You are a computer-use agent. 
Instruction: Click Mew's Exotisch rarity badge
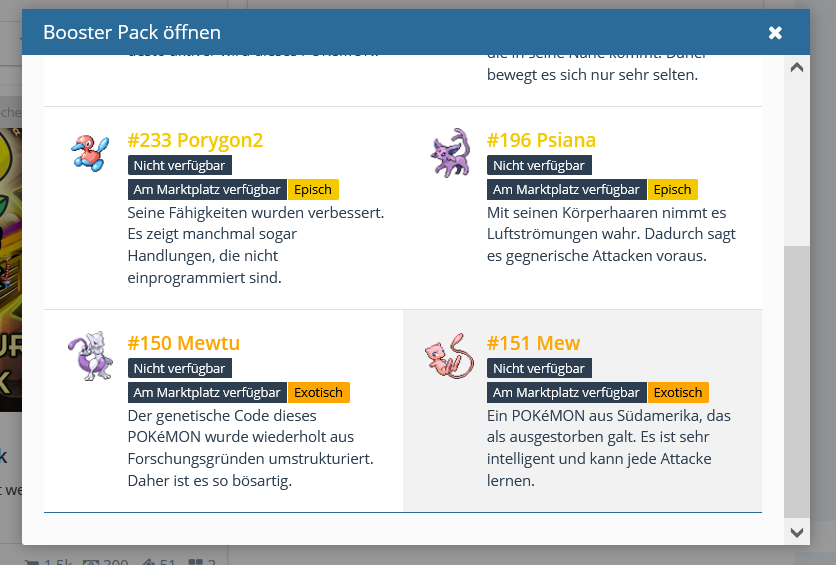click(x=678, y=393)
